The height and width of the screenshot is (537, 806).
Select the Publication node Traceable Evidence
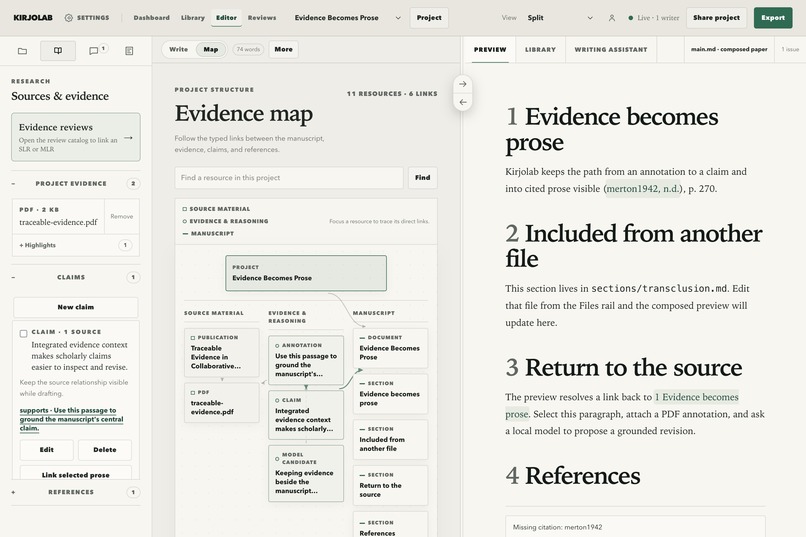(x=222, y=353)
